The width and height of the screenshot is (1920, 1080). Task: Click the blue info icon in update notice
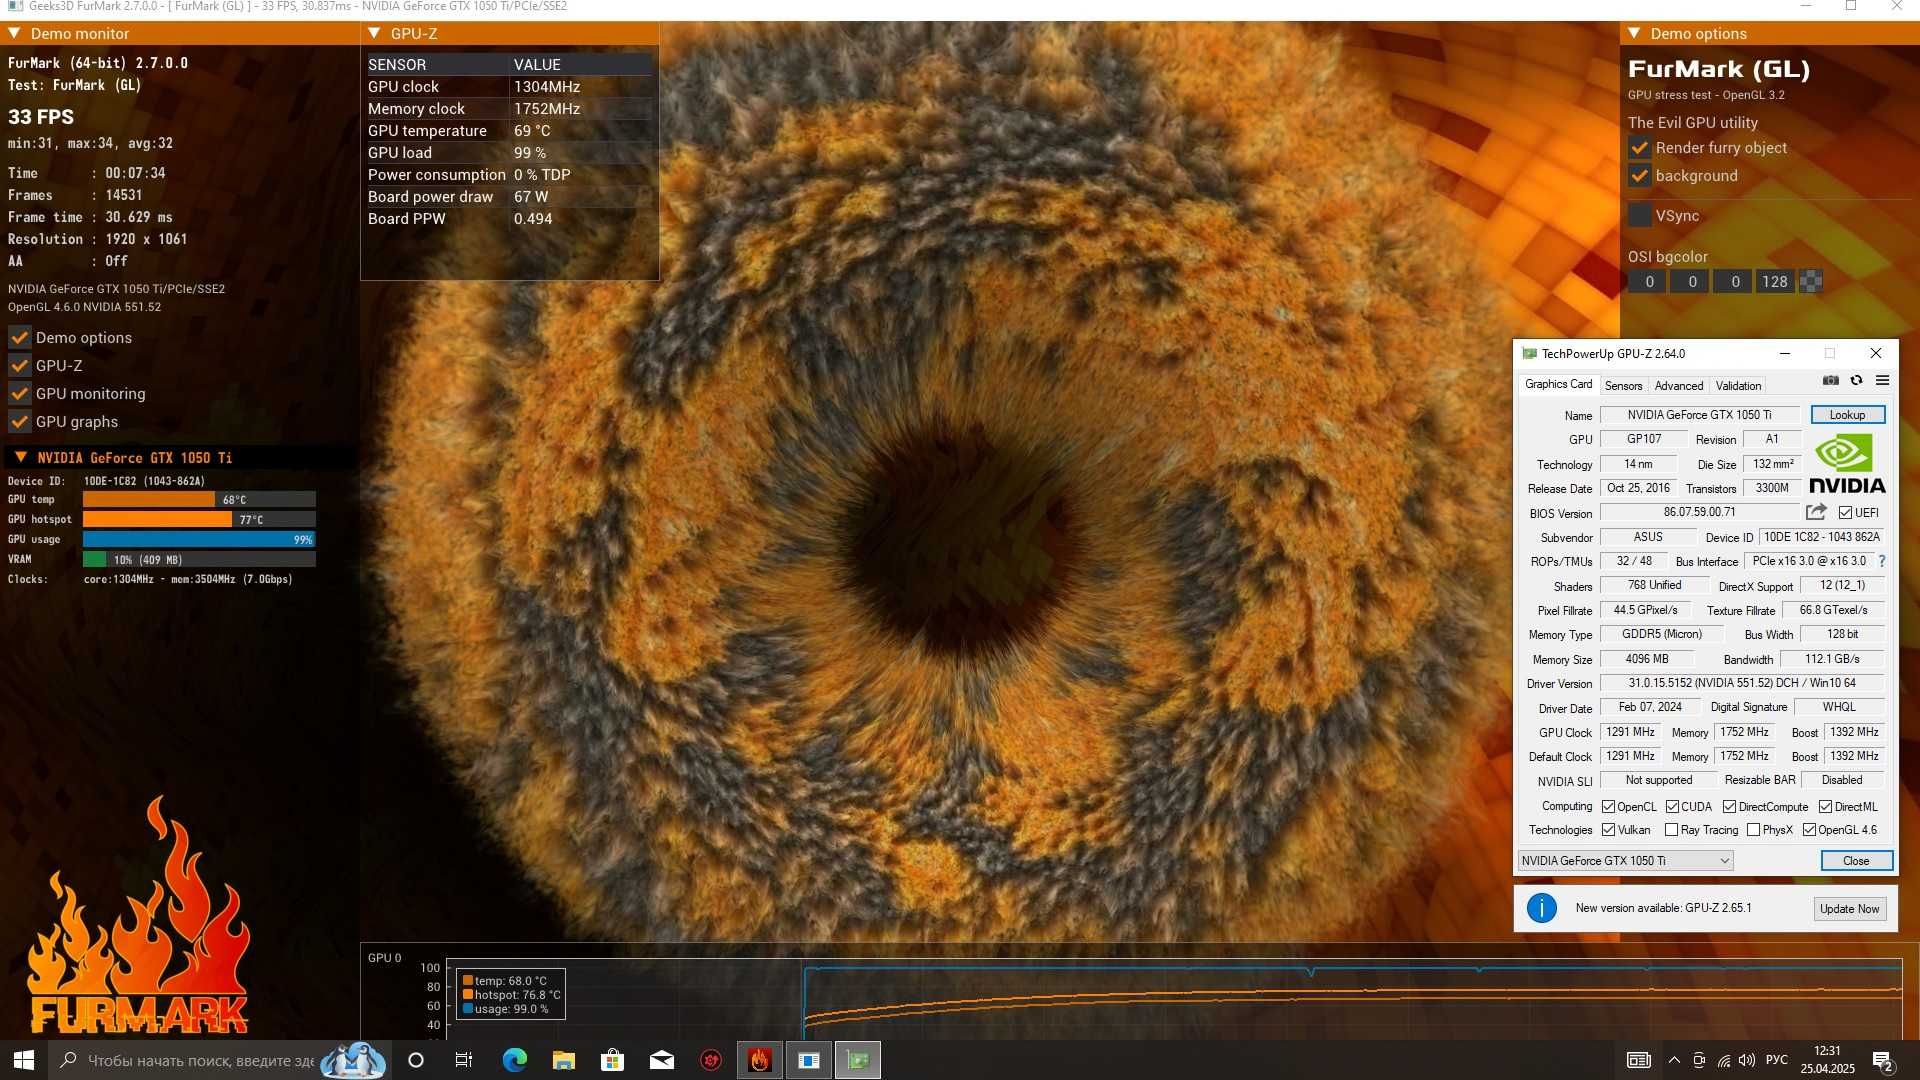[x=1541, y=908]
